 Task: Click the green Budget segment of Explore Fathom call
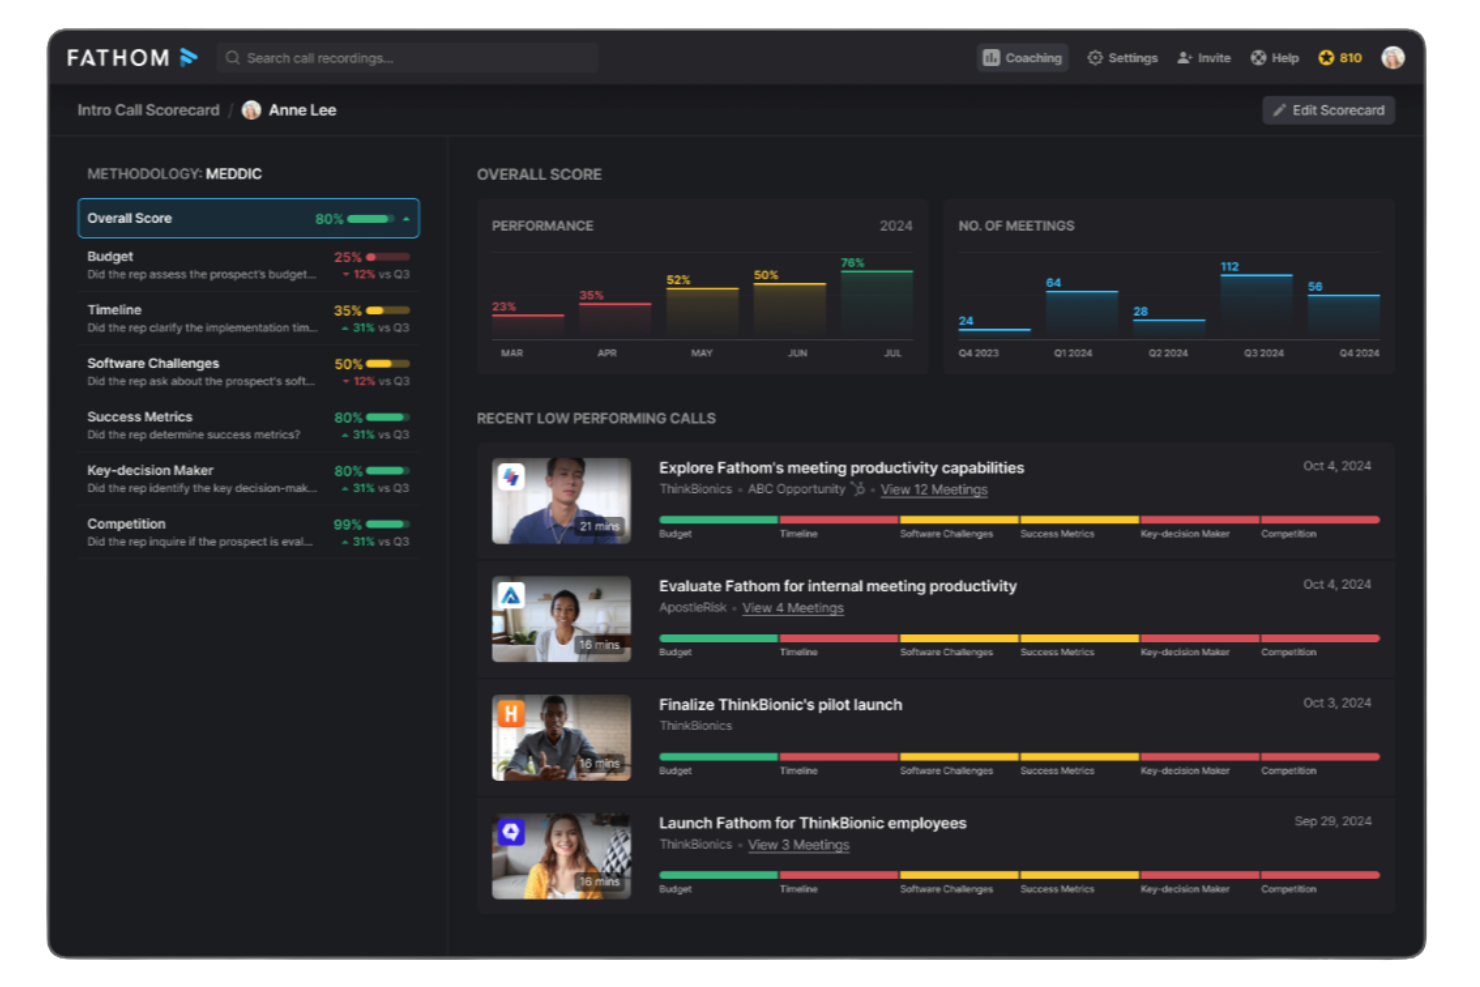718,520
